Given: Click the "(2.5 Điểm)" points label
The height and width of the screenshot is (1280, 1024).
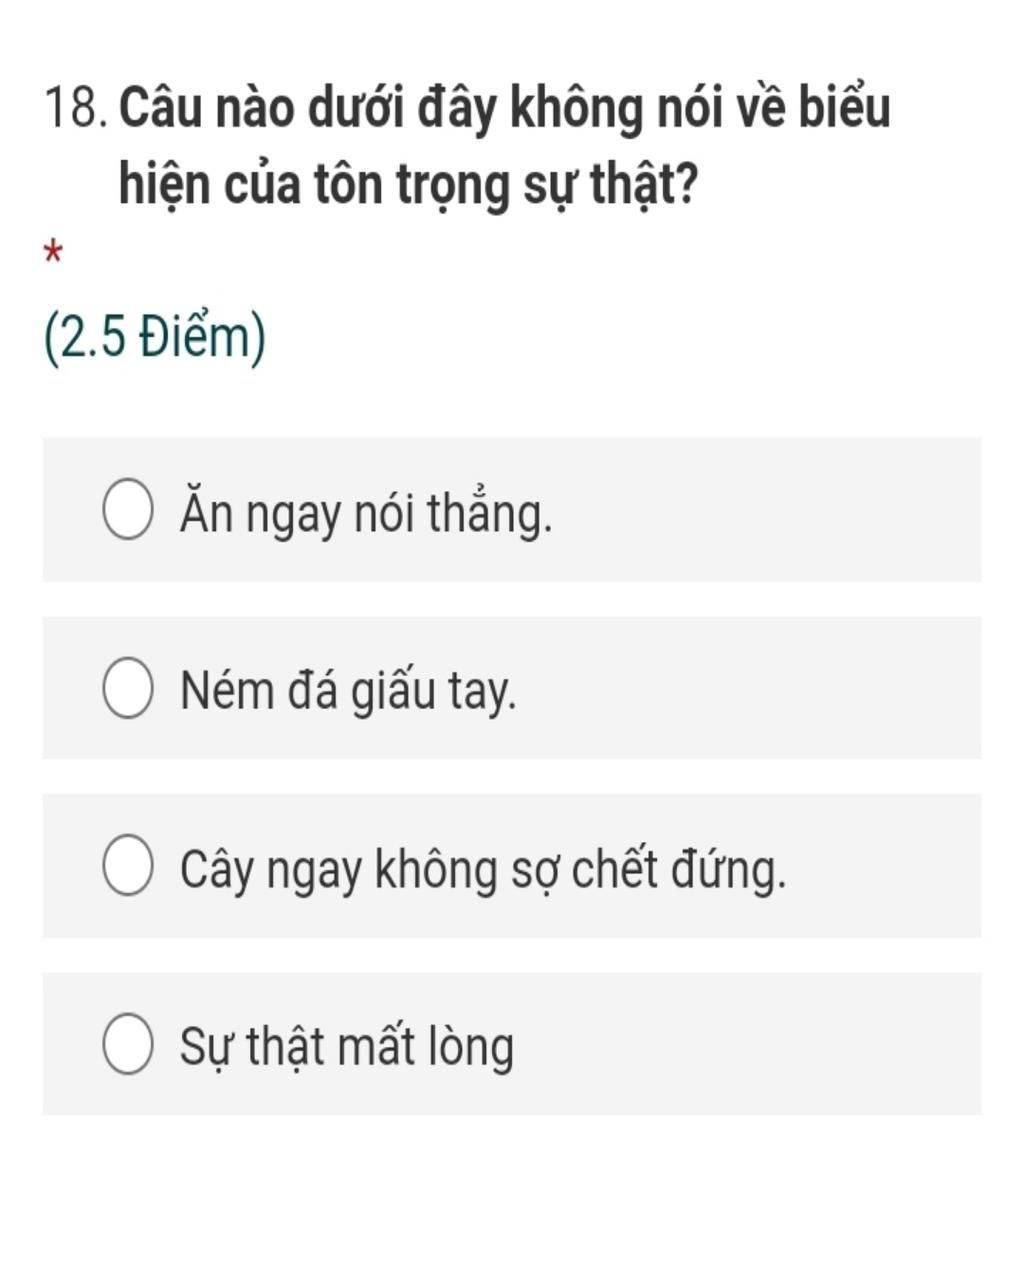Looking at the screenshot, I should [x=155, y=338].
